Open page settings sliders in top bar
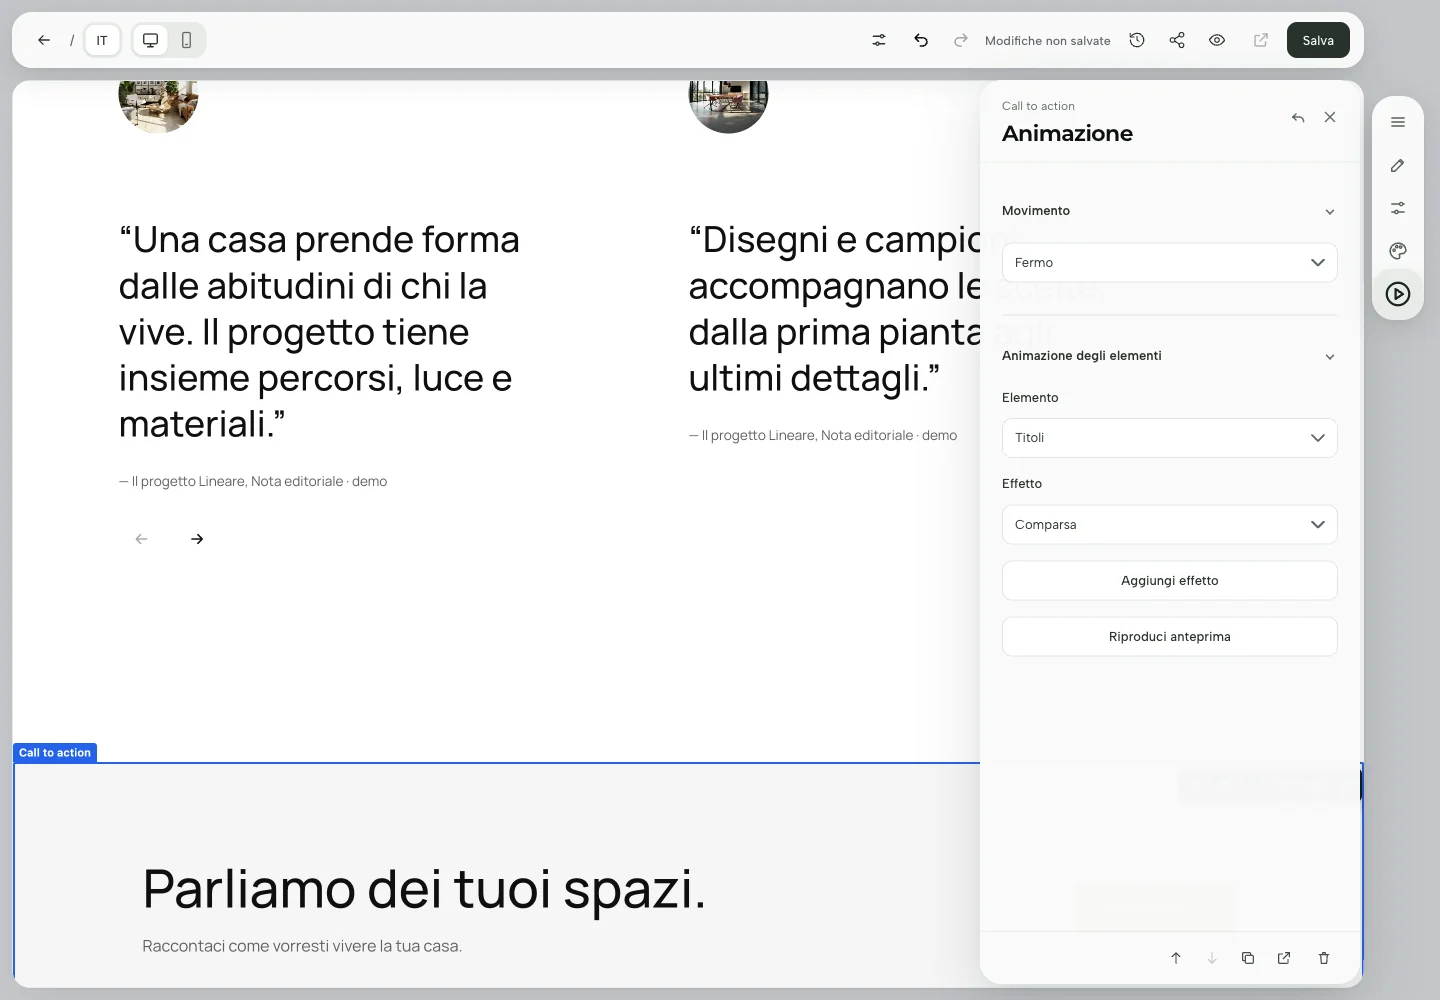 click(879, 40)
